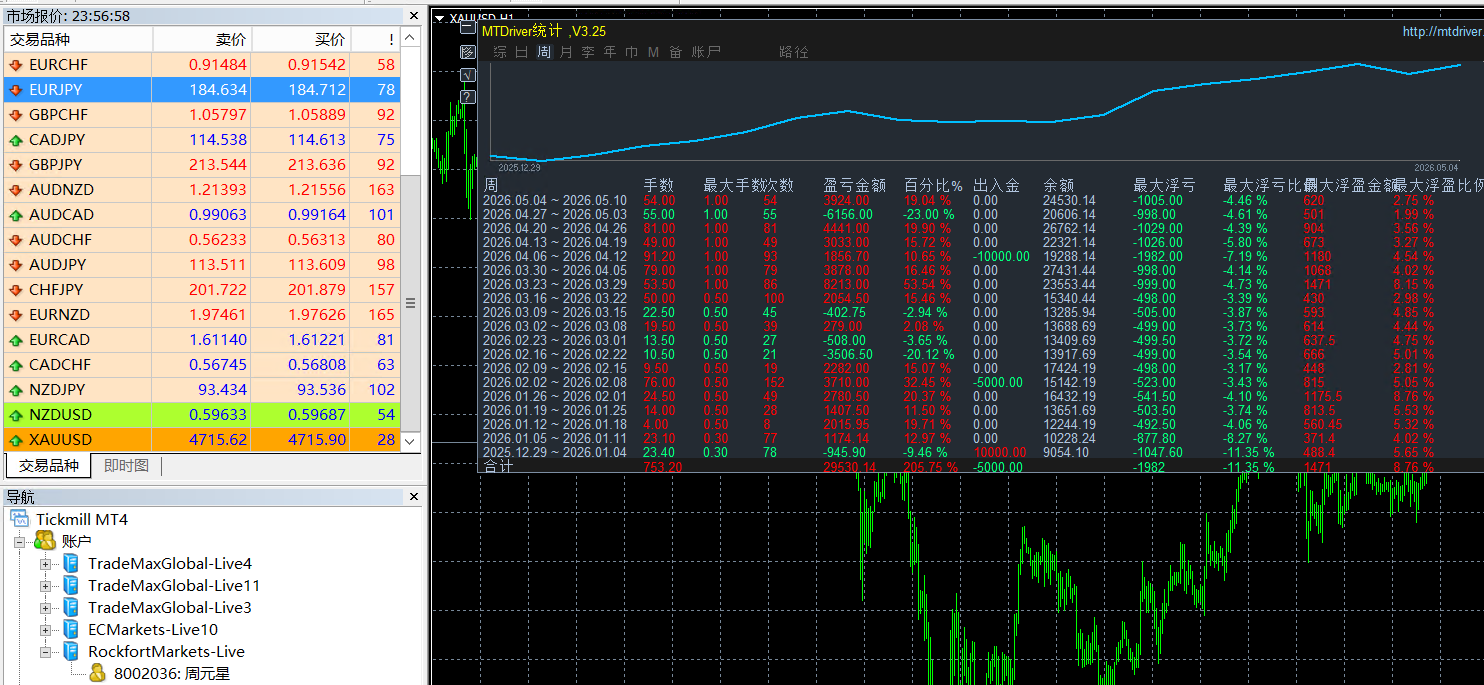This screenshot has height=685, width=1484.
Task: Expand the ECMarkets-Live10 node
Action: pos(45,629)
